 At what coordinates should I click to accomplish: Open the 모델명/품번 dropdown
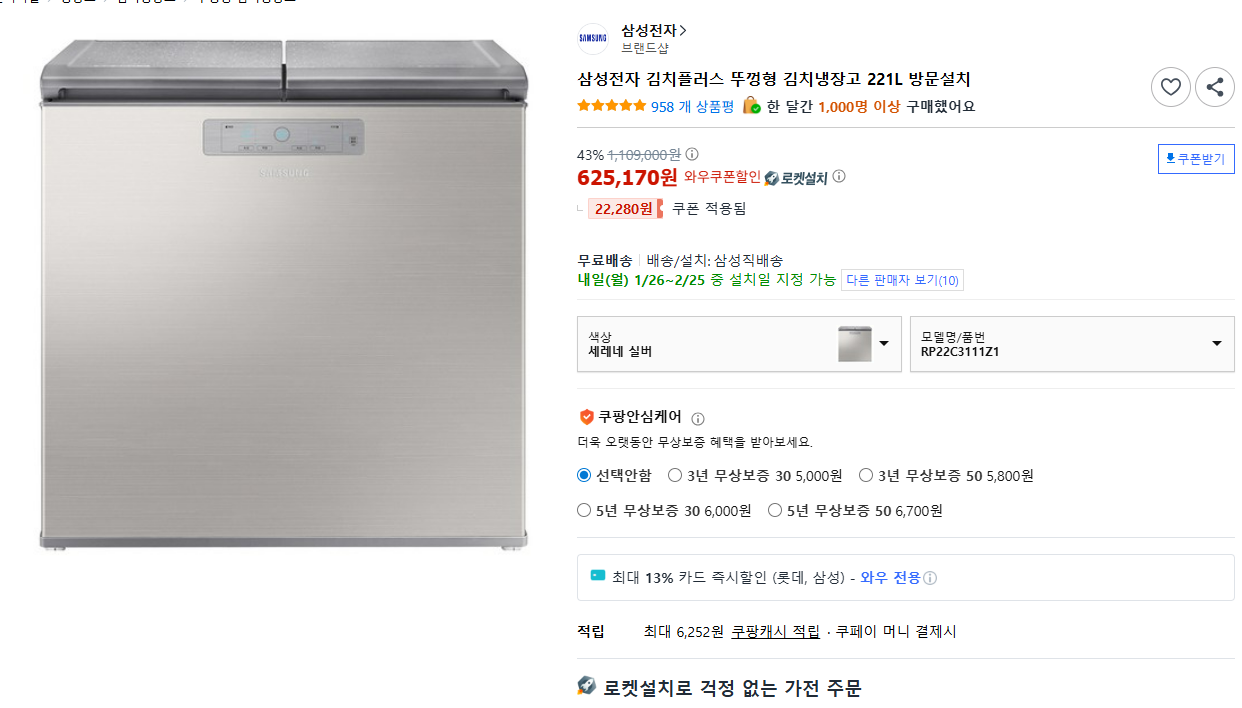coord(1072,344)
